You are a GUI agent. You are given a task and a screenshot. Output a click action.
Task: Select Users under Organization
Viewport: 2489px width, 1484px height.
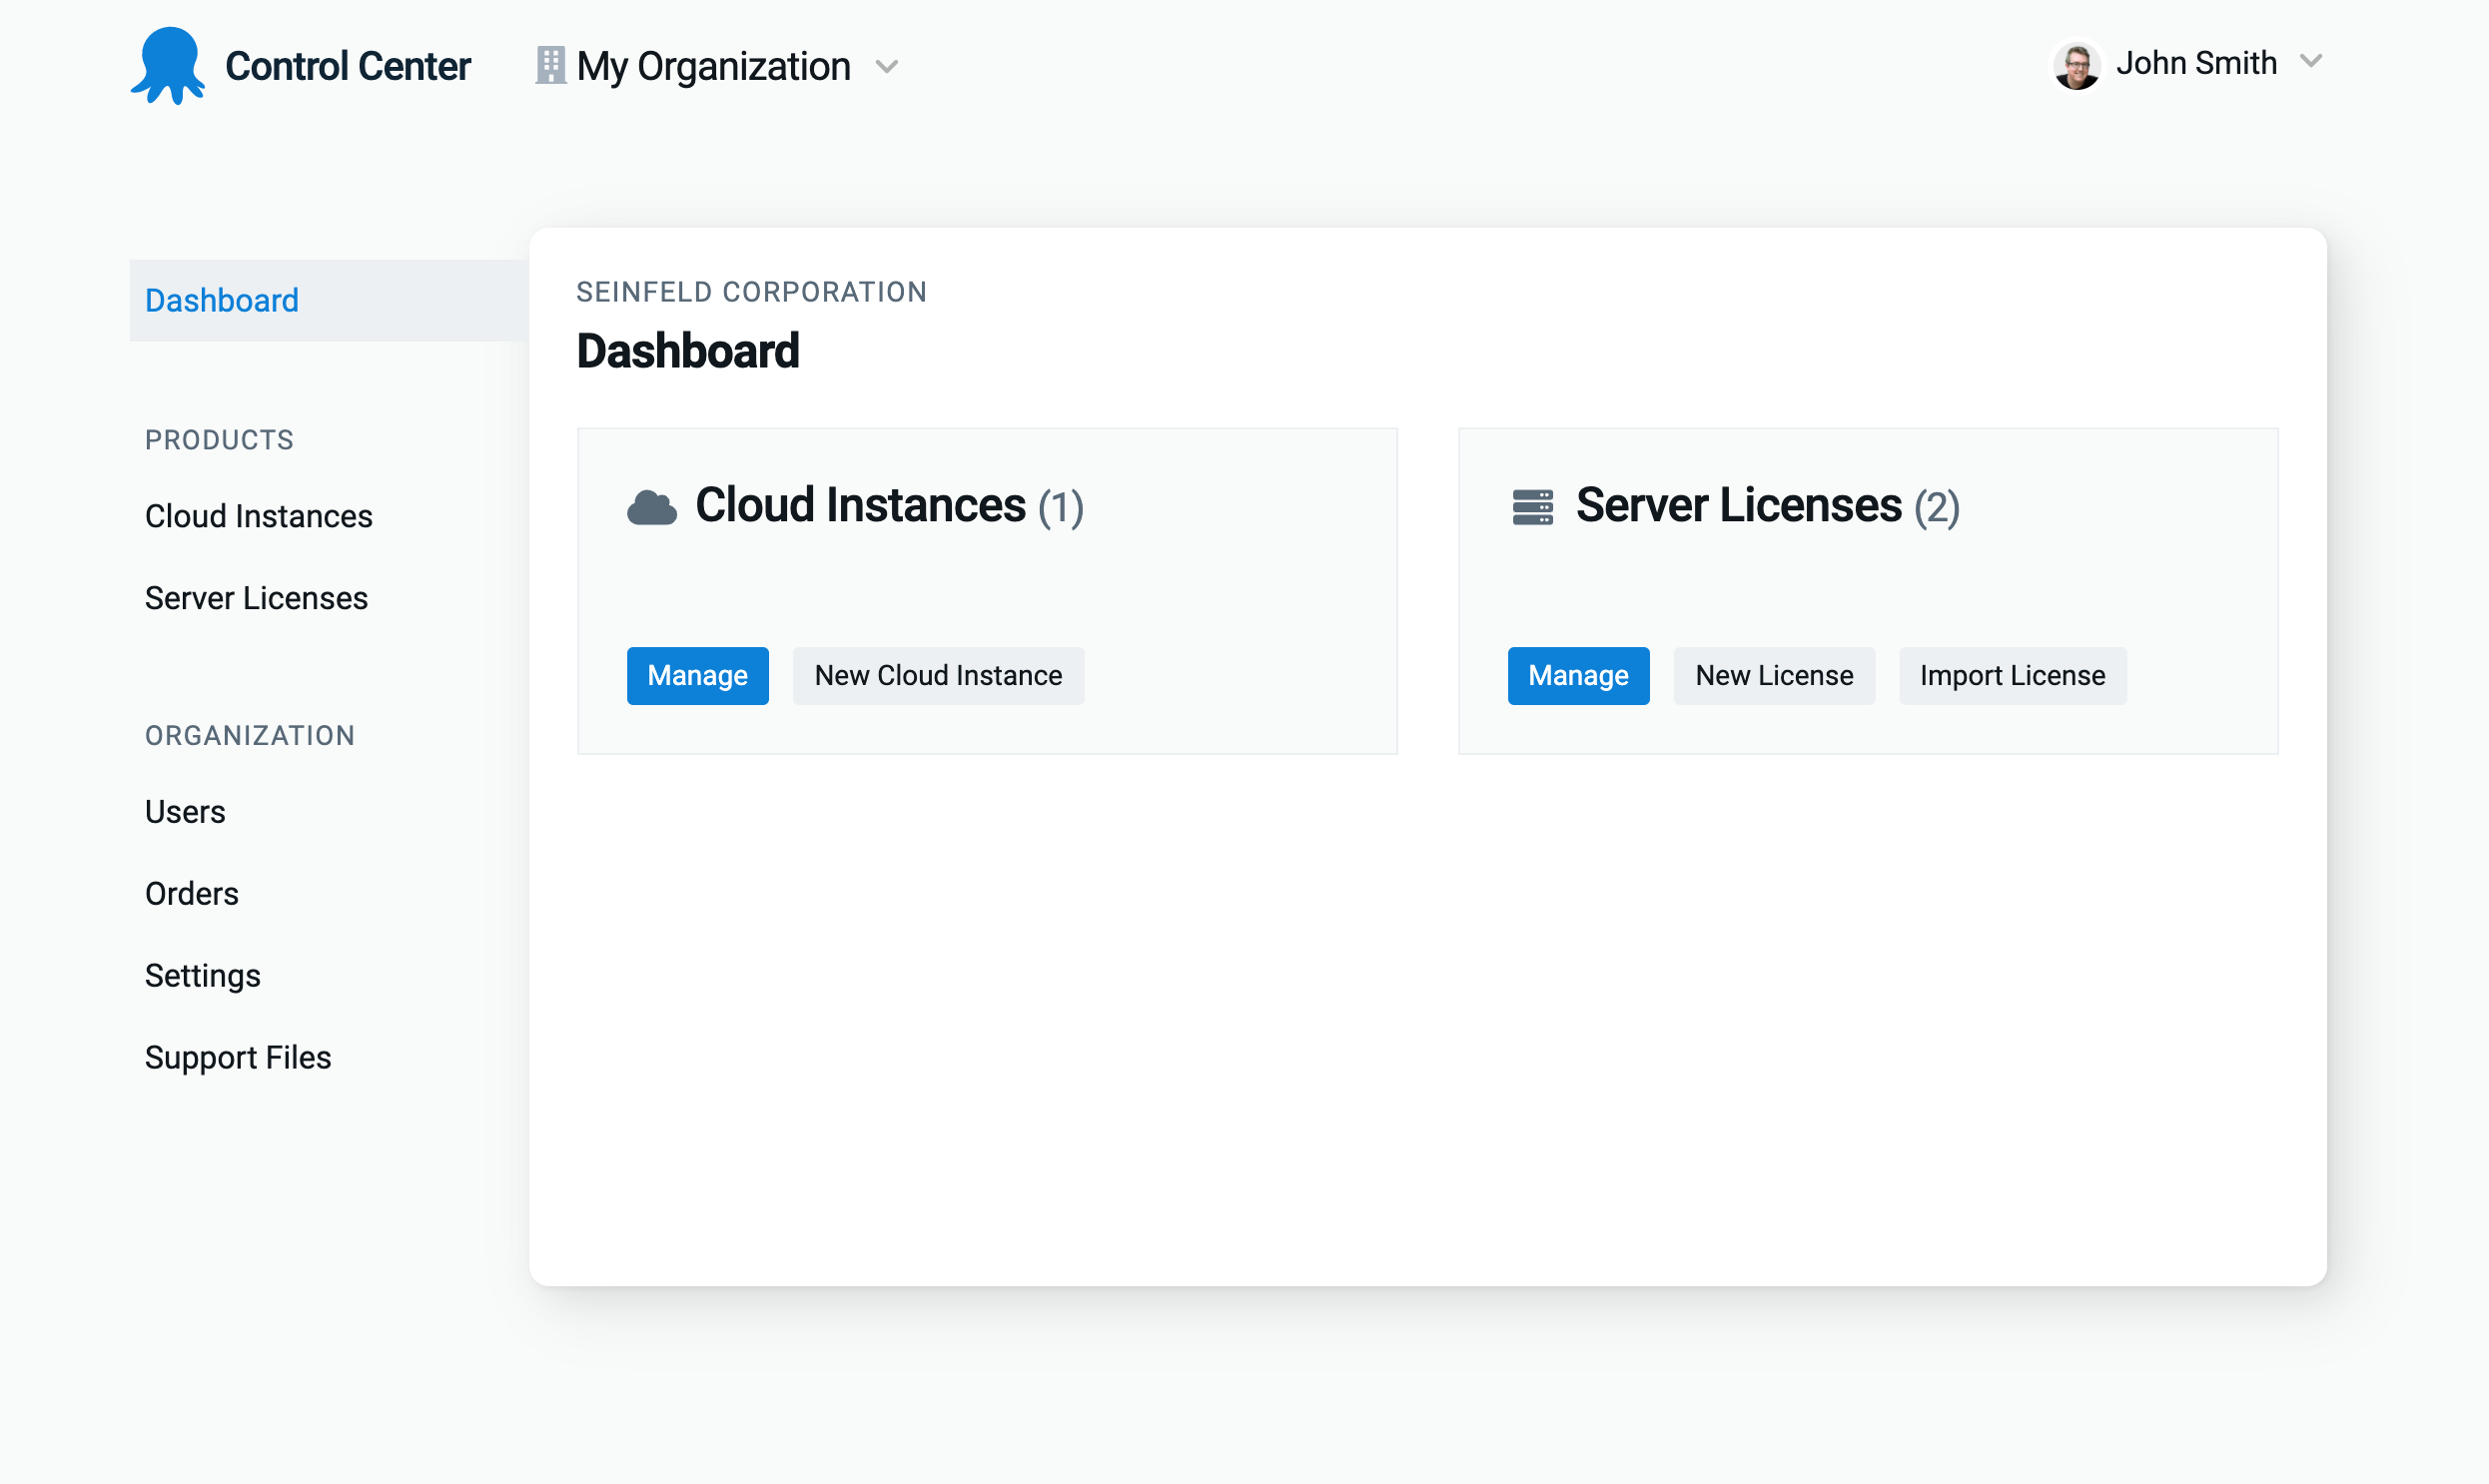coord(185,812)
